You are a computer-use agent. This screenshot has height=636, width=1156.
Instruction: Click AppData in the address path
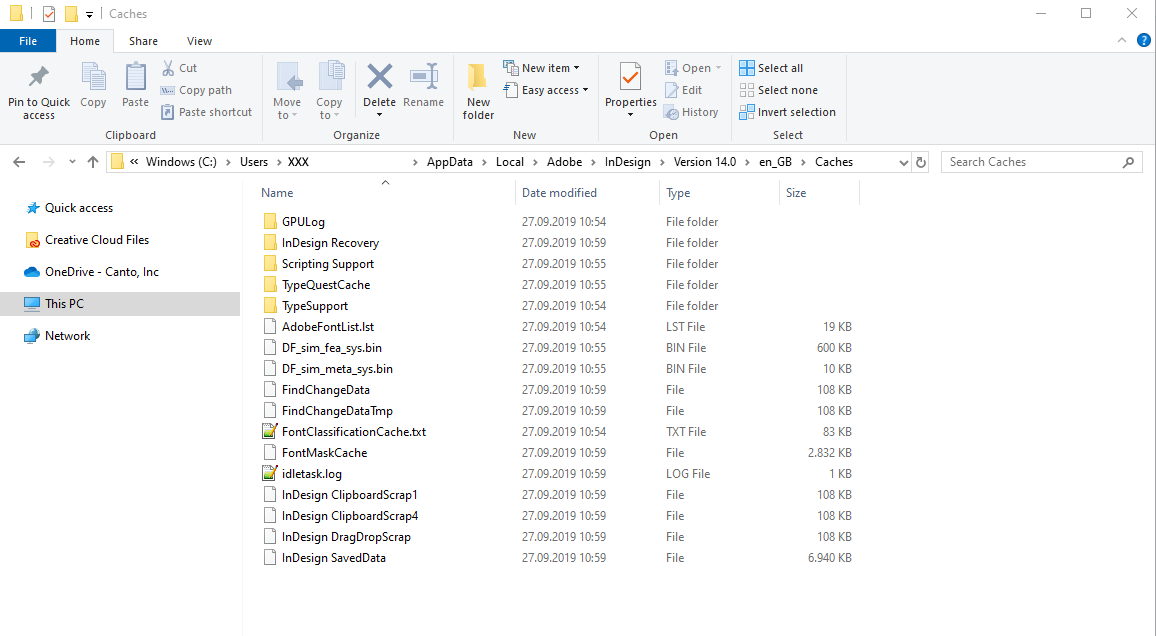(450, 162)
